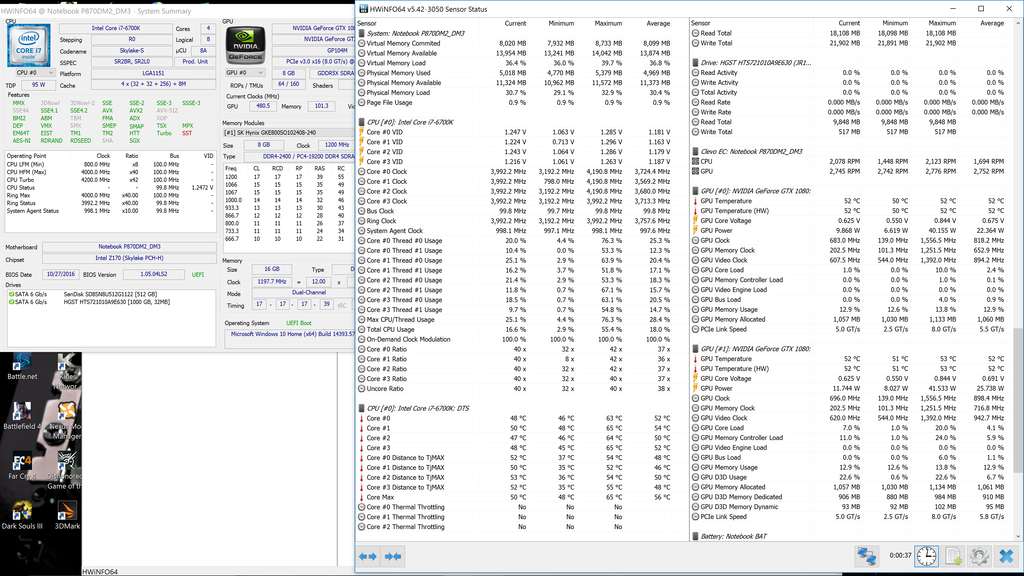
Task: Click the BIOS date field 10/27/2016
Action: click(61, 274)
